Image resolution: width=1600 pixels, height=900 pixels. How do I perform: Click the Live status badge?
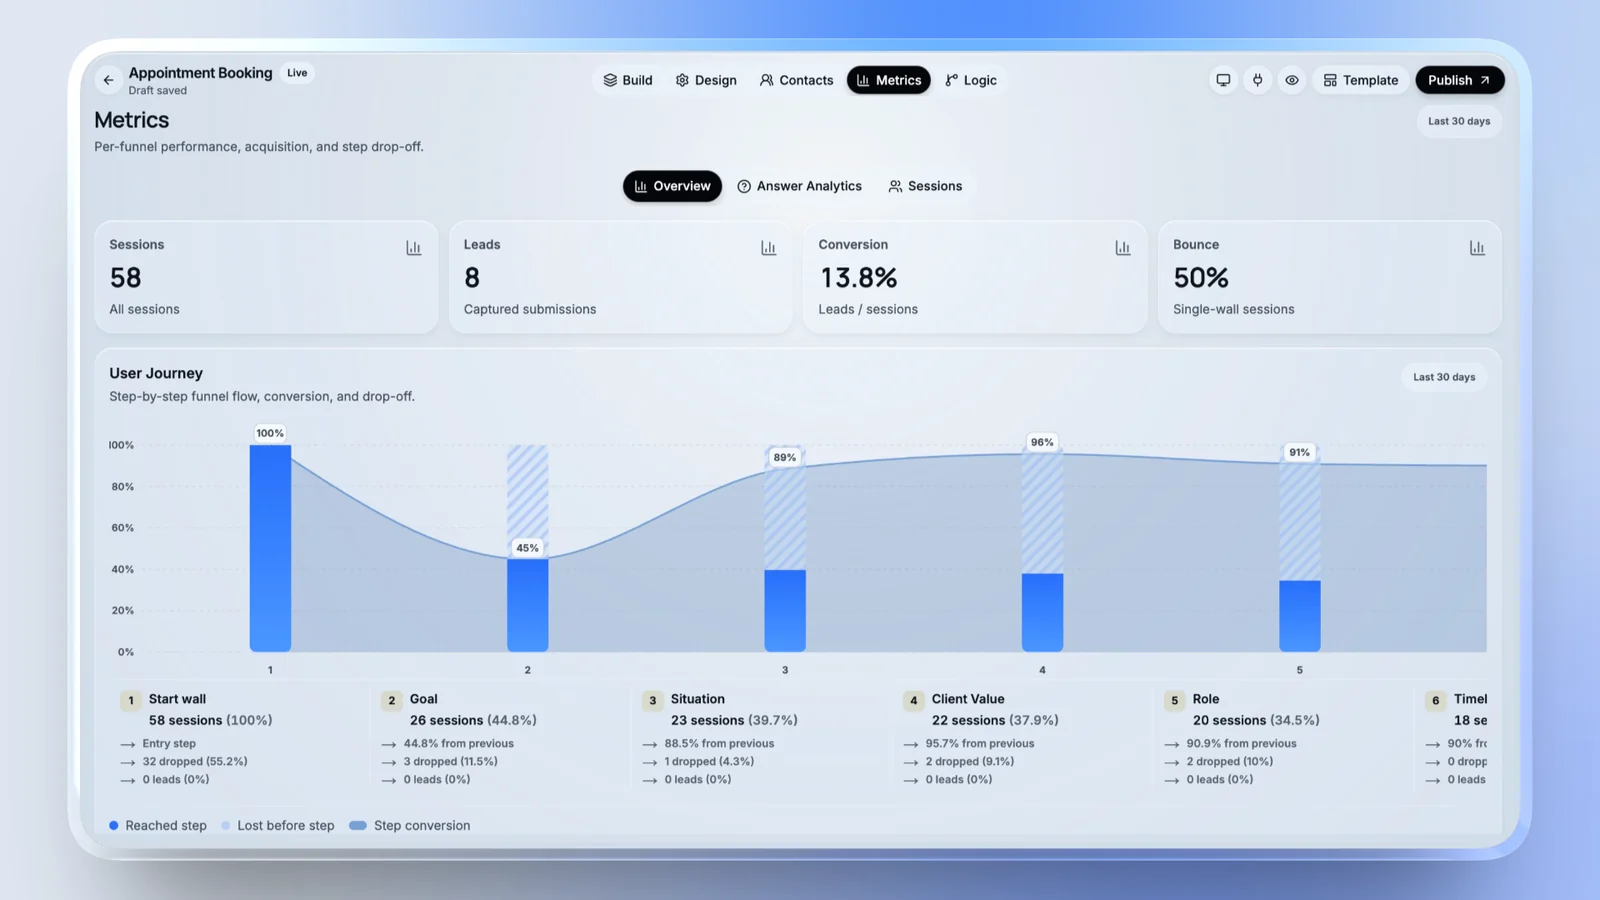297,73
